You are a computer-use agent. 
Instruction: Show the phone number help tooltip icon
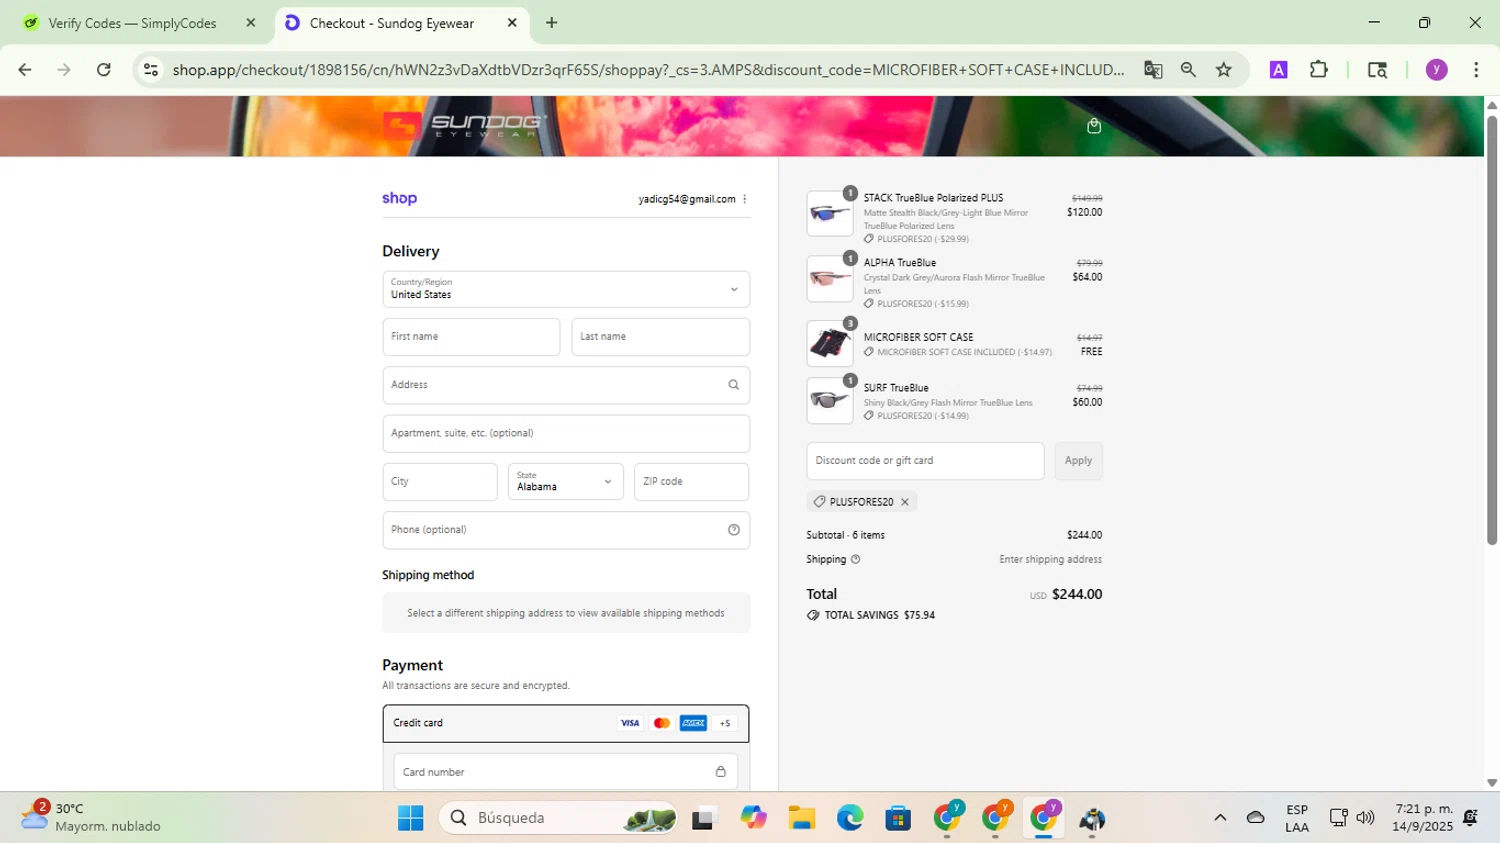(x=733, y=530)
